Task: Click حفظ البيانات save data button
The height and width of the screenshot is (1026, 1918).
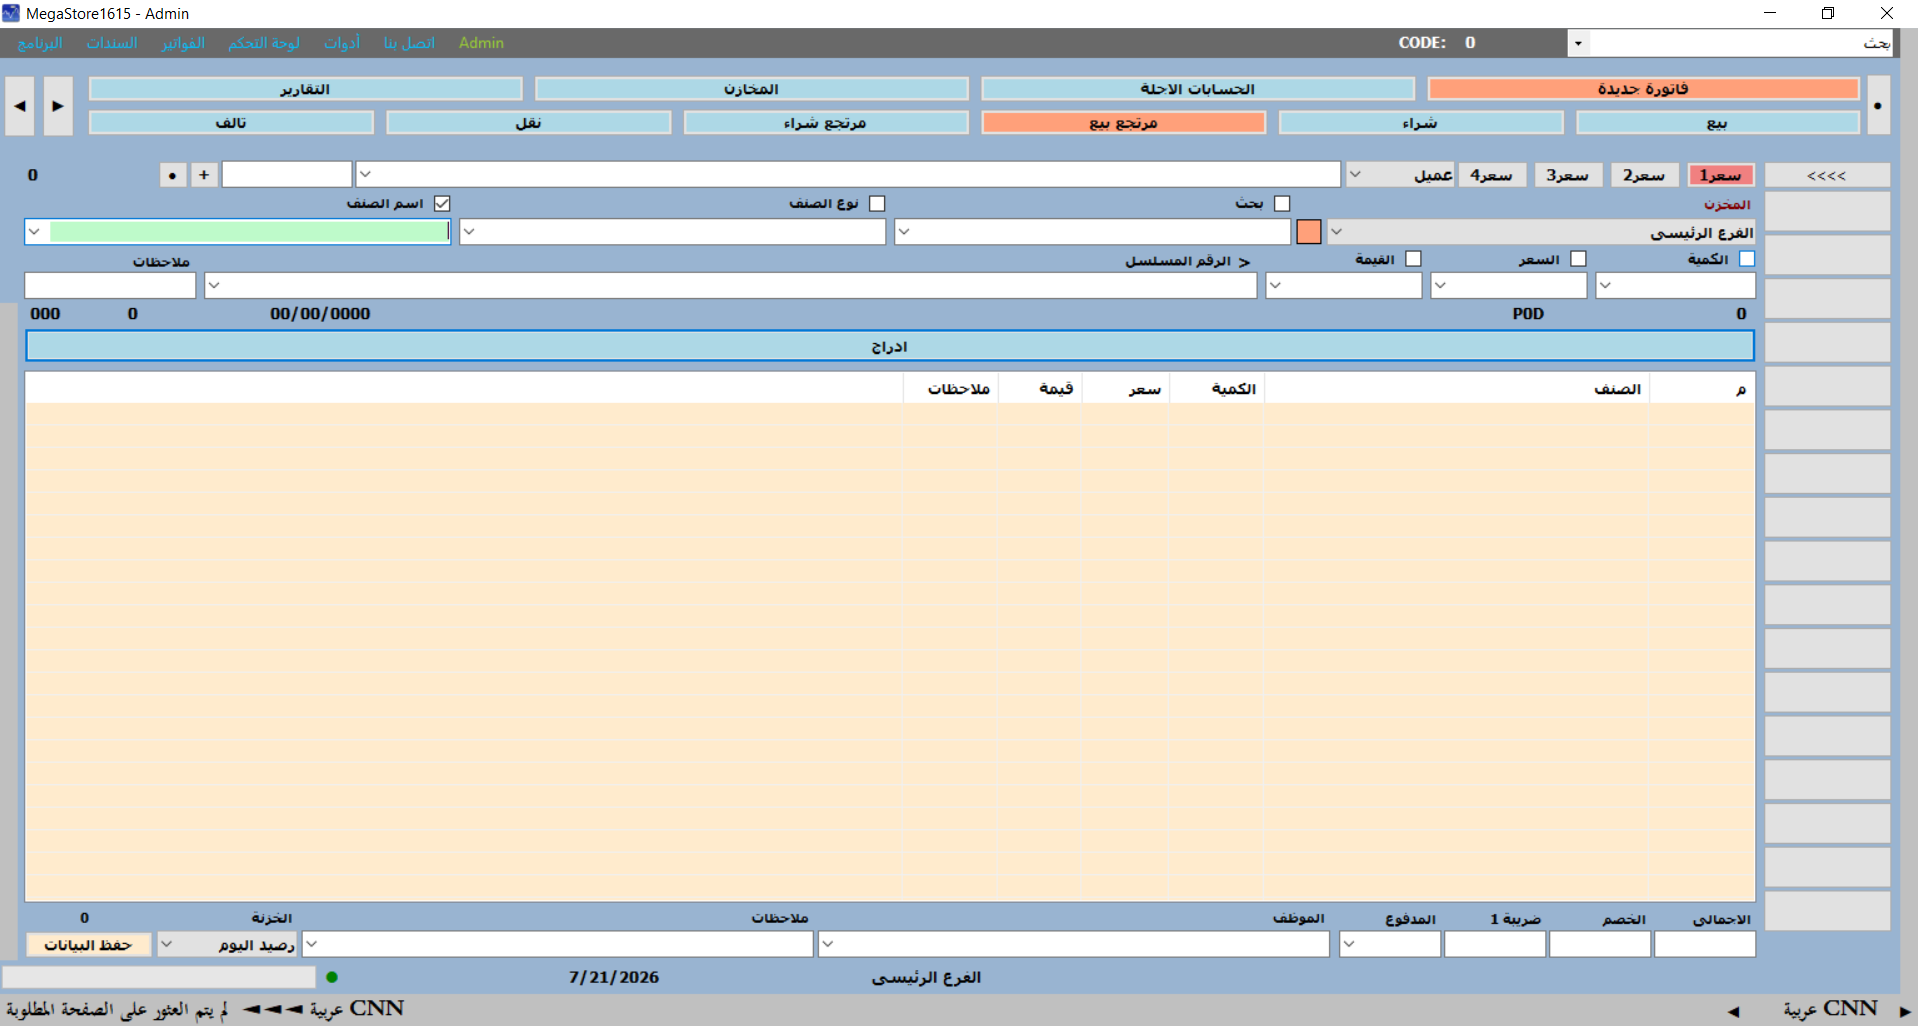Action: (88, 945)
